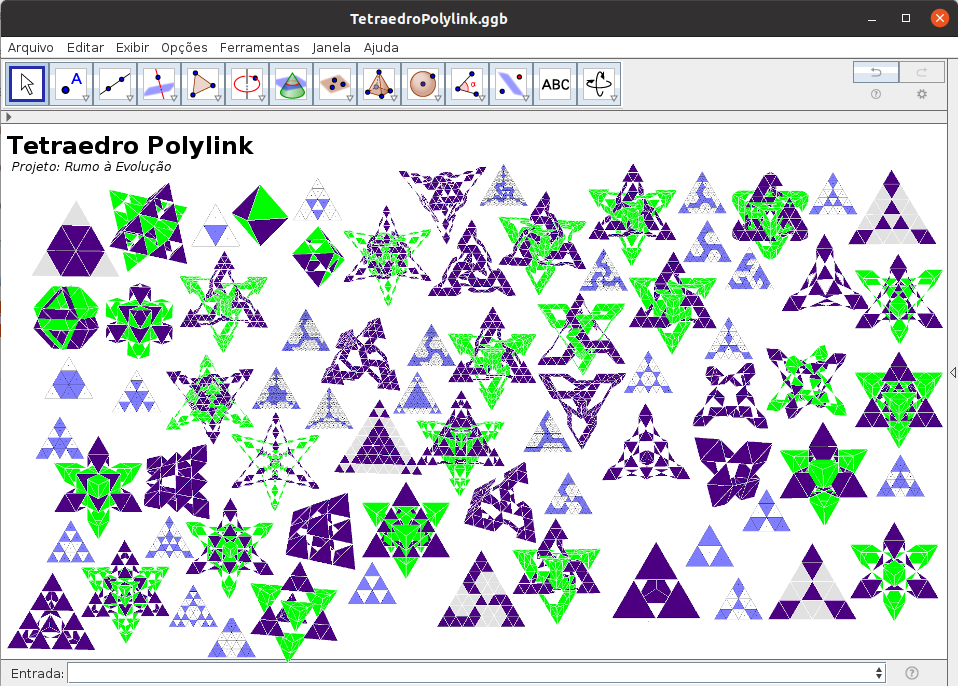Expand Angle tool options arrow
The image size is (958, 686).
481,98
